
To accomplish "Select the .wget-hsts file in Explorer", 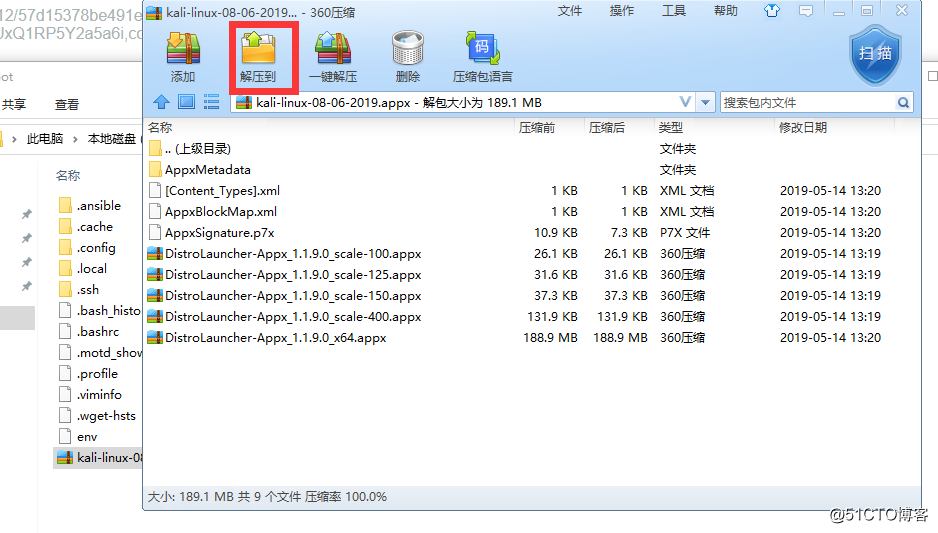I will point(97,415).
